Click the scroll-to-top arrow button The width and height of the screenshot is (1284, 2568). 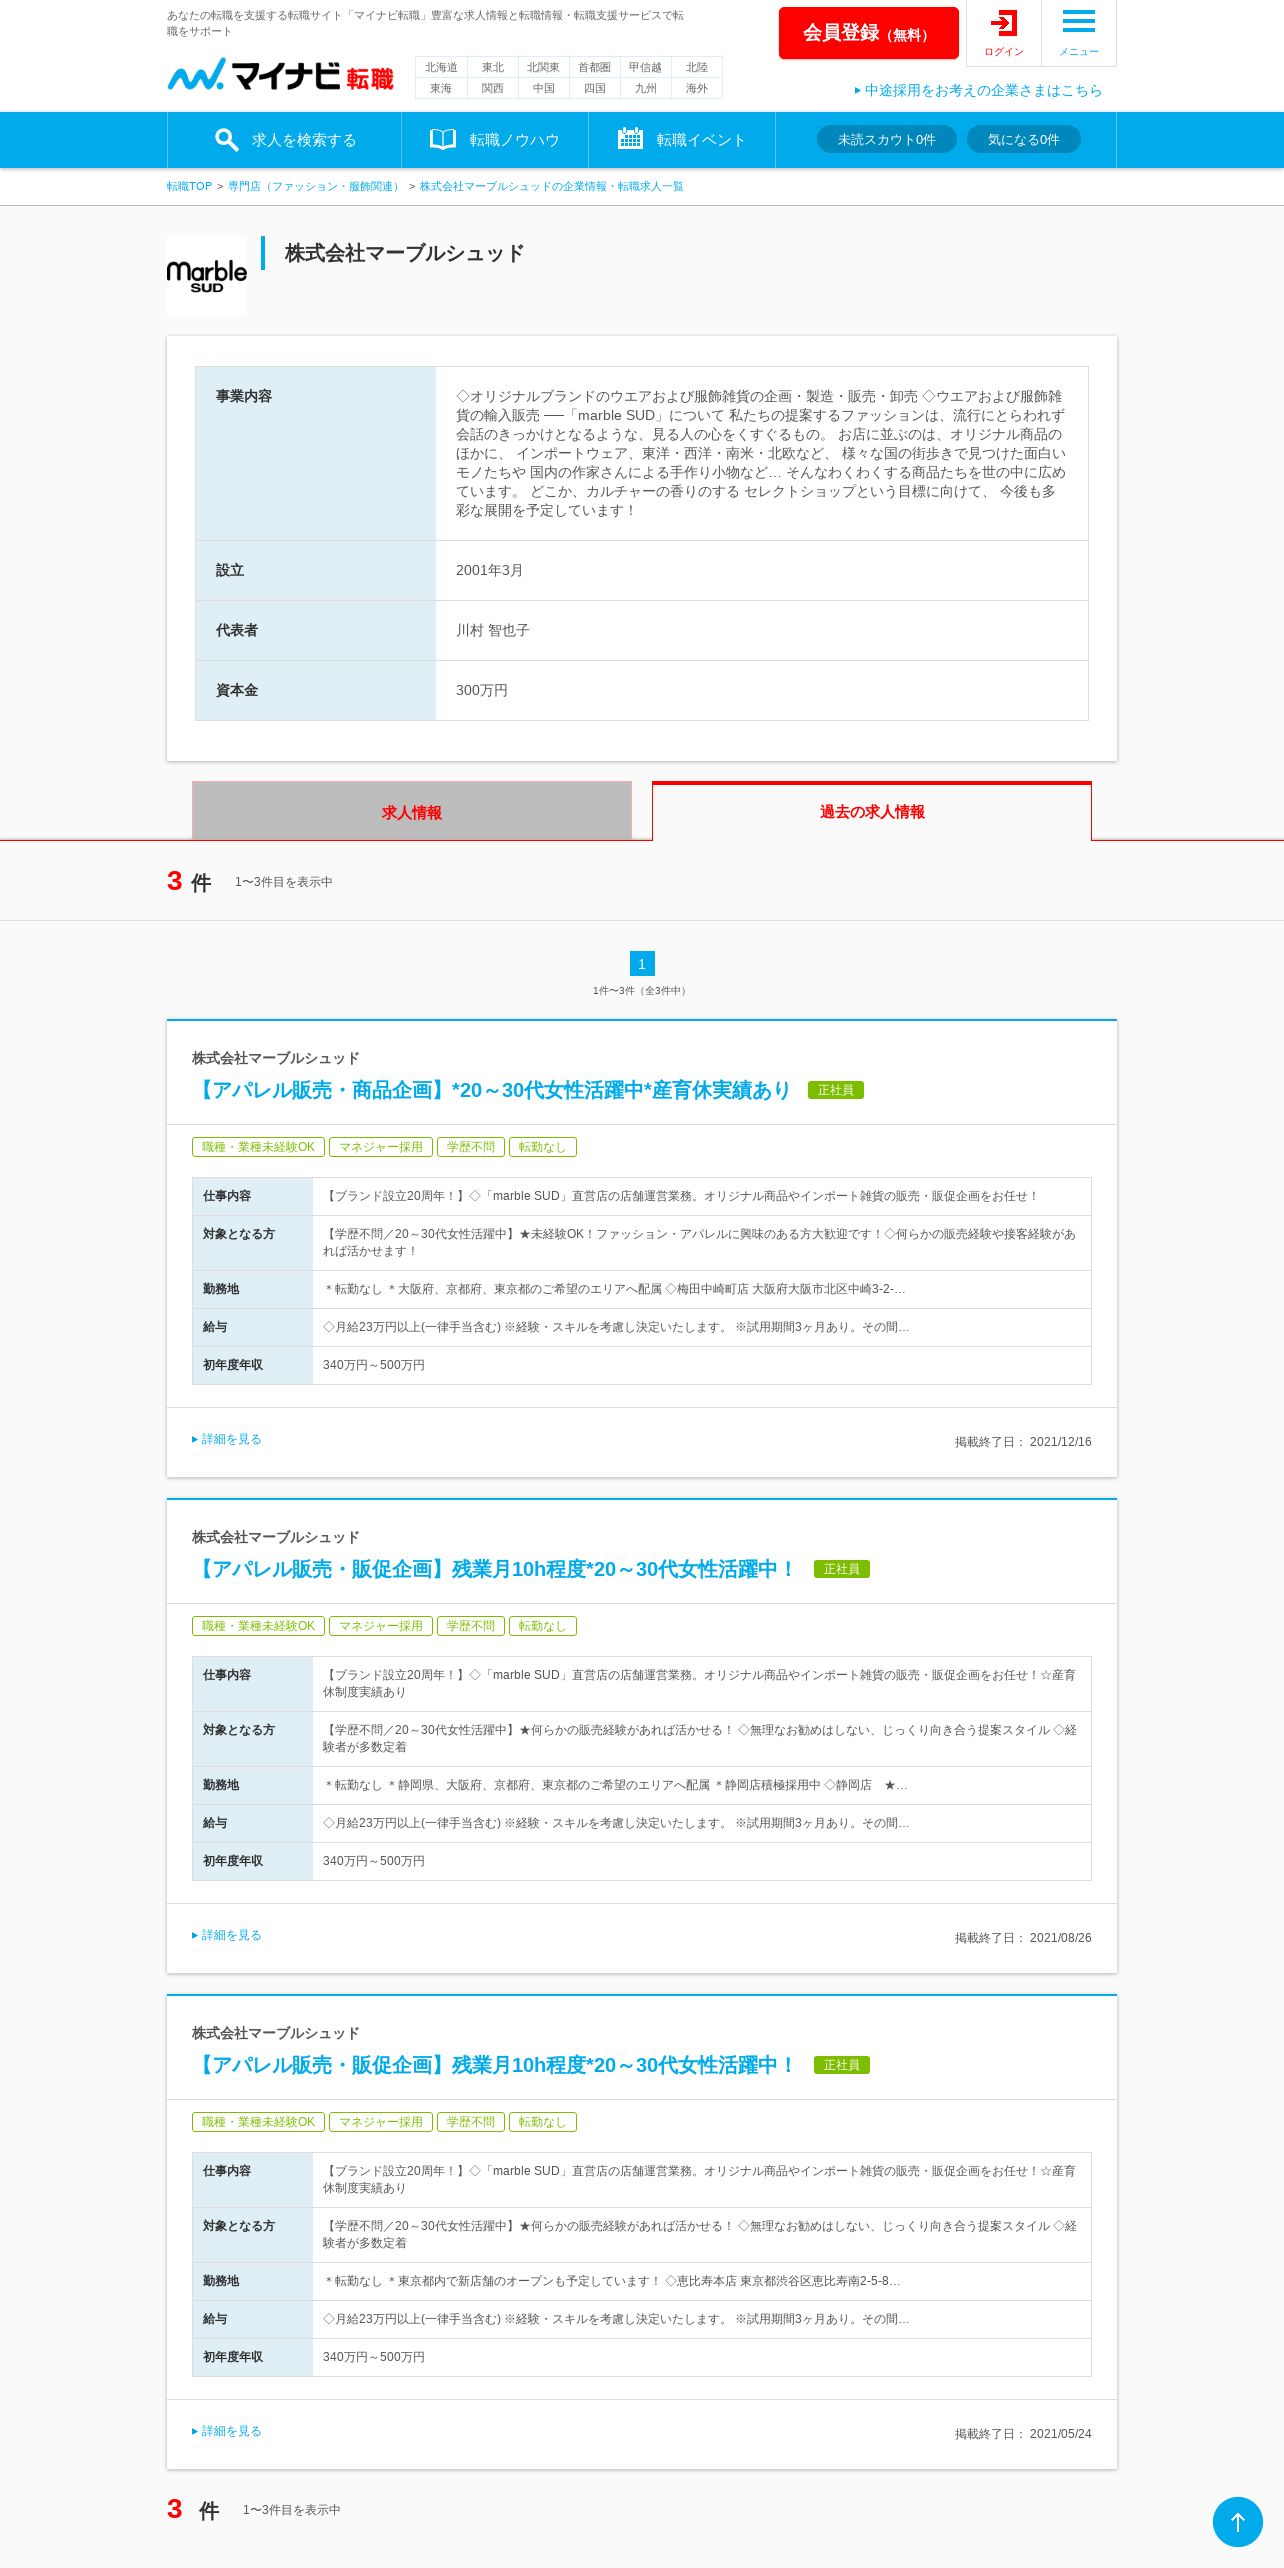[x=1237, y=2522]
